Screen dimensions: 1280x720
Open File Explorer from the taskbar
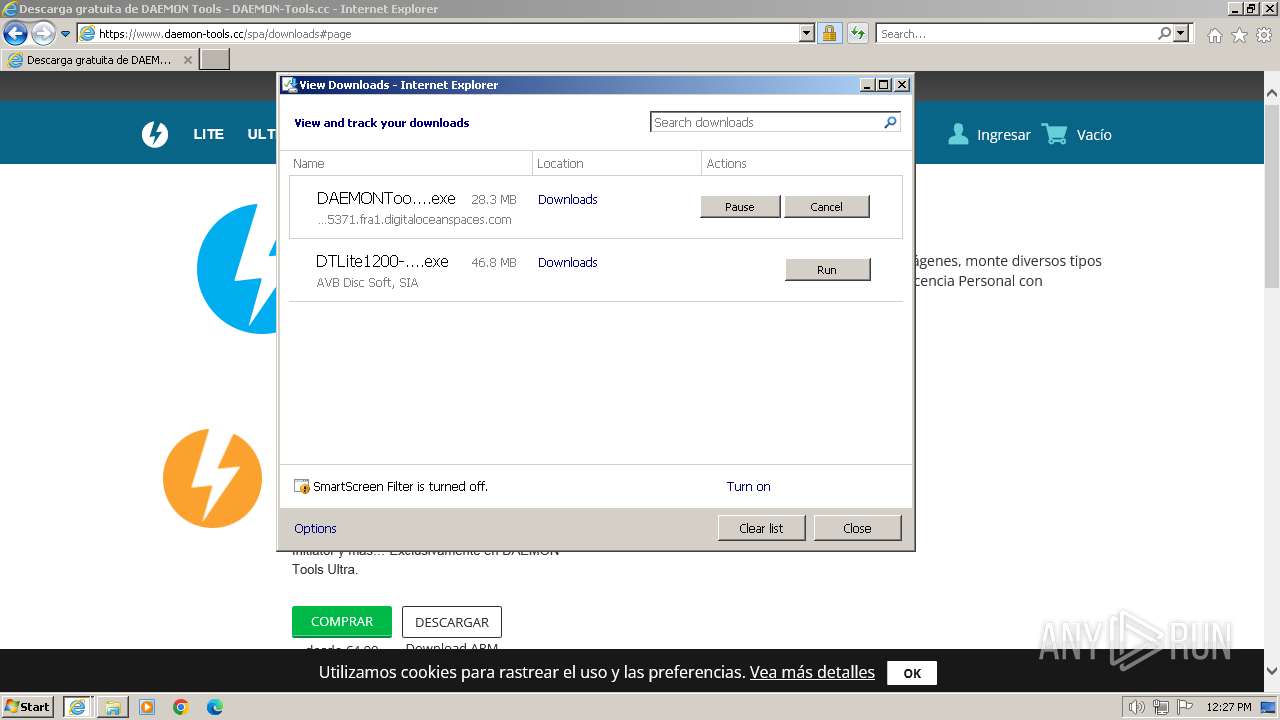(x=112, y=707)
